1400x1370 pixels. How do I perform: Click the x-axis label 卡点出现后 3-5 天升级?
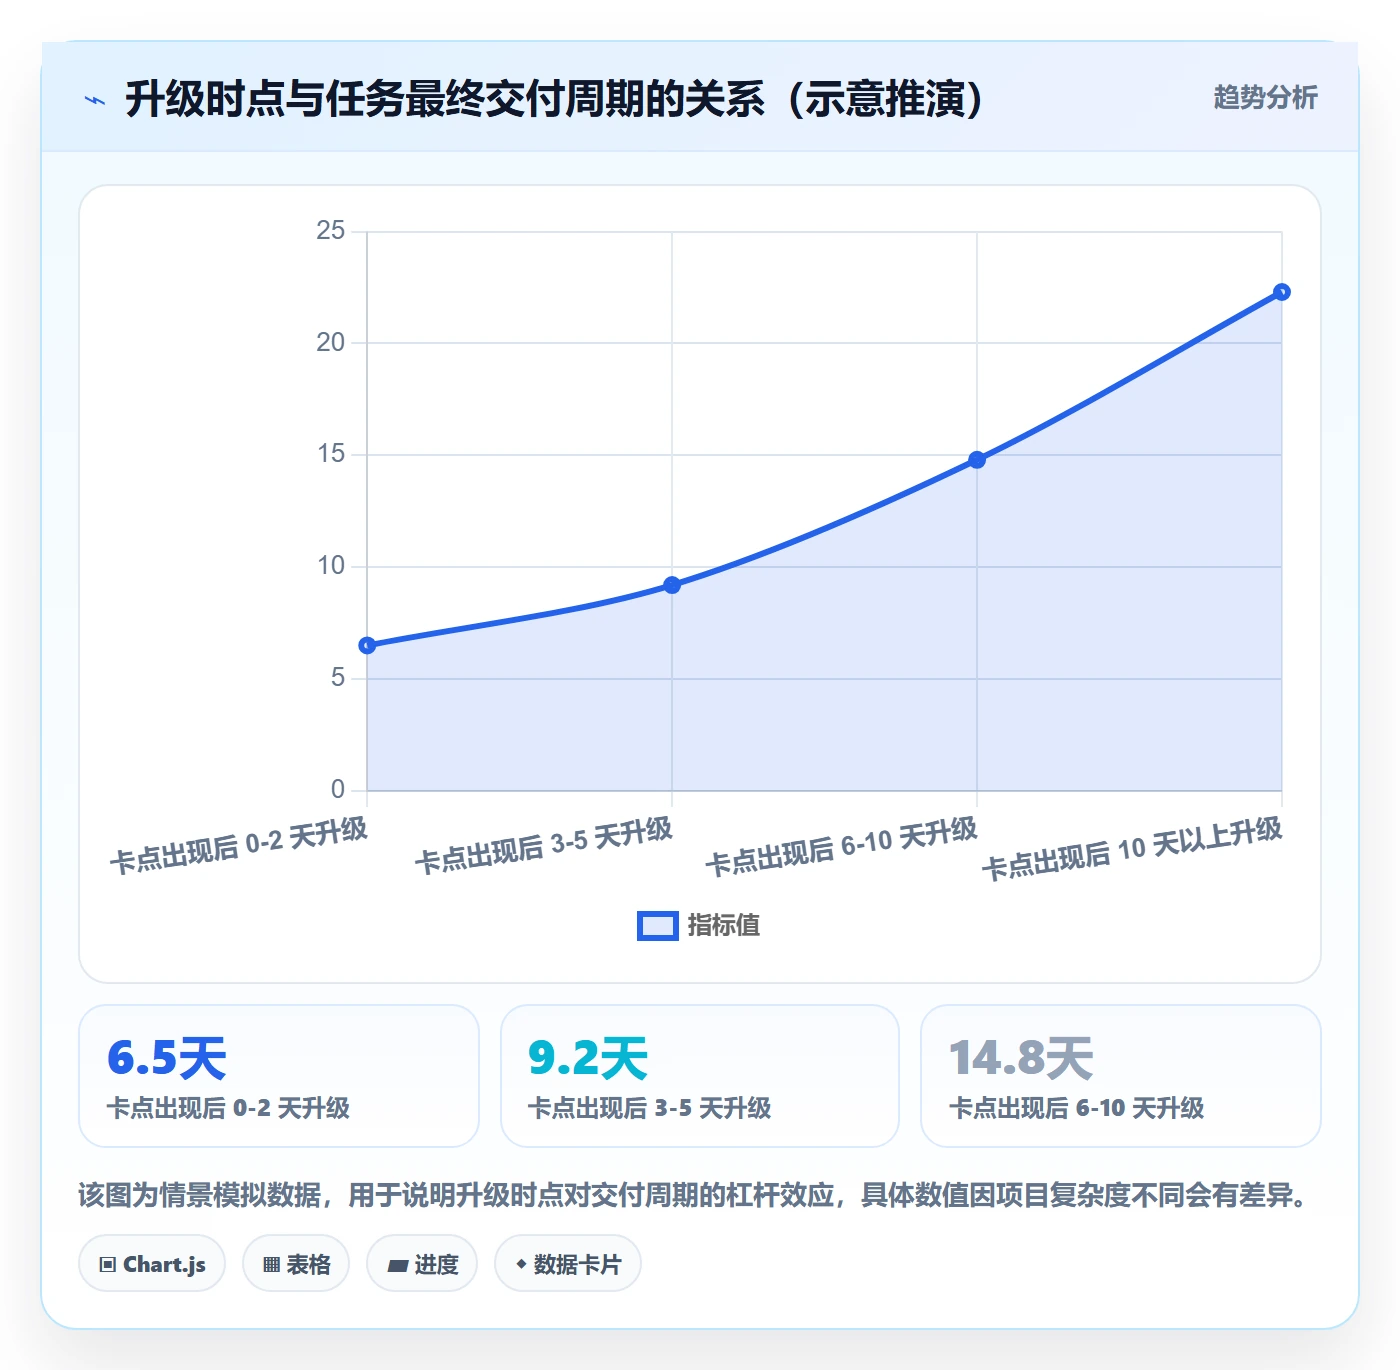point(545,846)
